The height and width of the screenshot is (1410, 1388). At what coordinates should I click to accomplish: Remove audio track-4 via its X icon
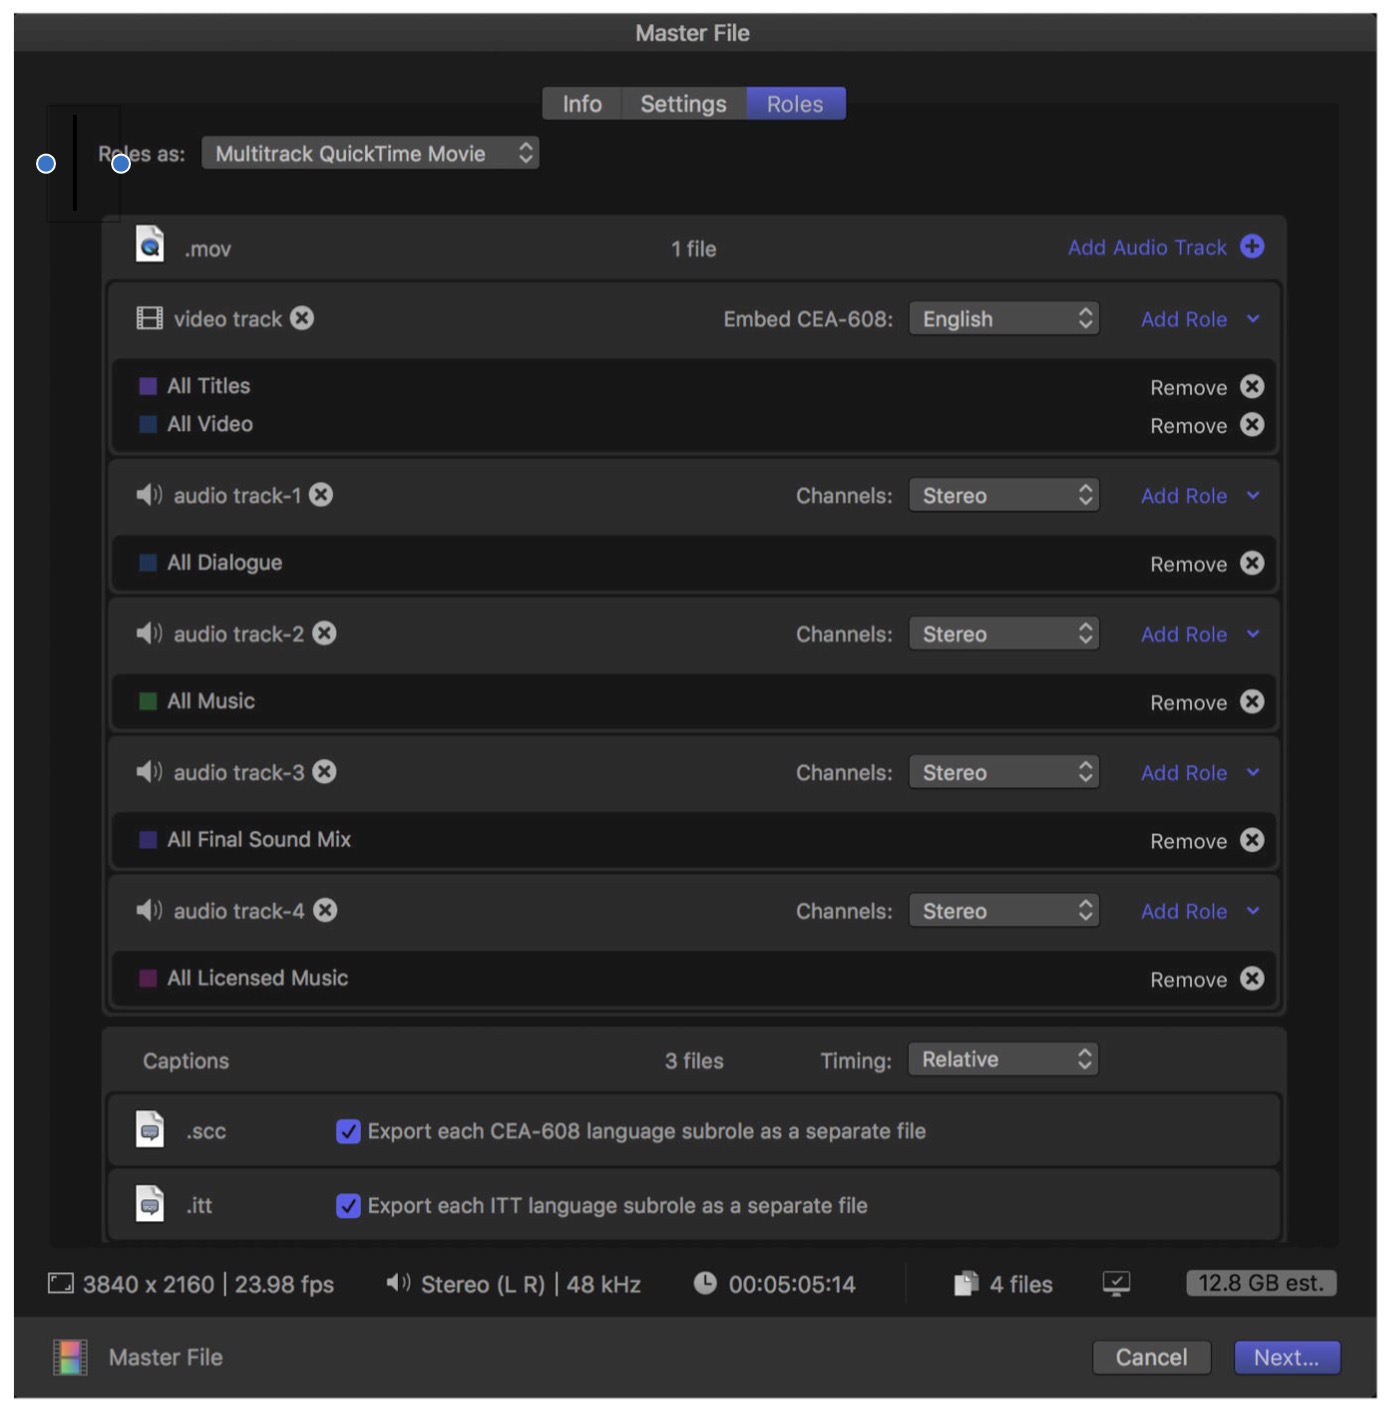coord(325,910)
